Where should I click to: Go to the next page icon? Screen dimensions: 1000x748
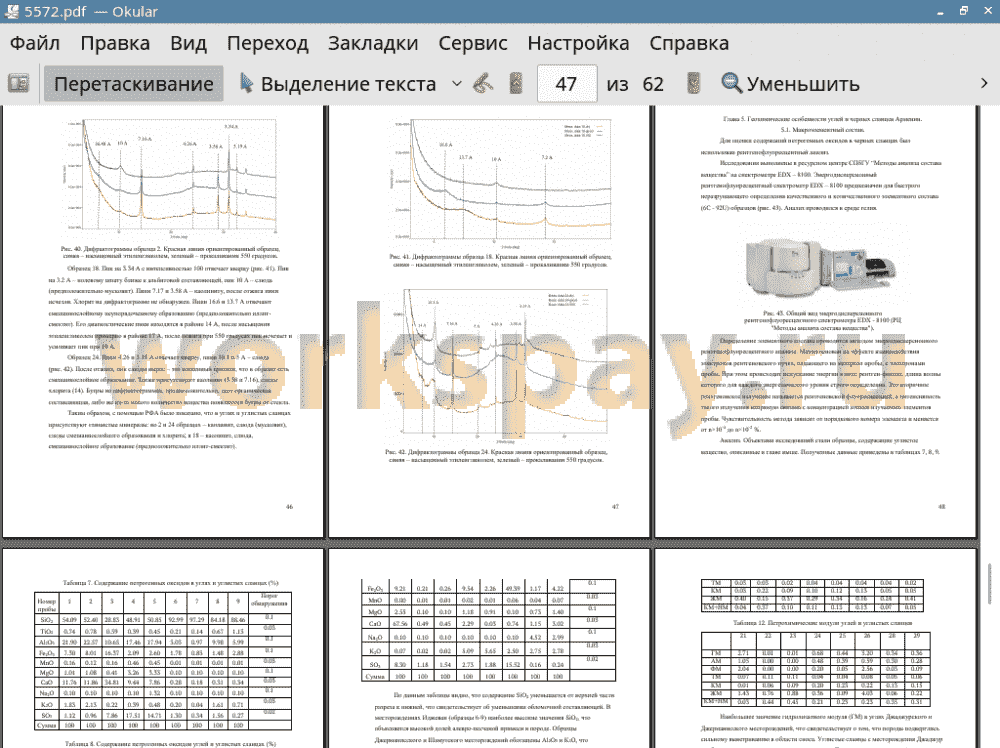pyautogui.click(x=693, y=84)
